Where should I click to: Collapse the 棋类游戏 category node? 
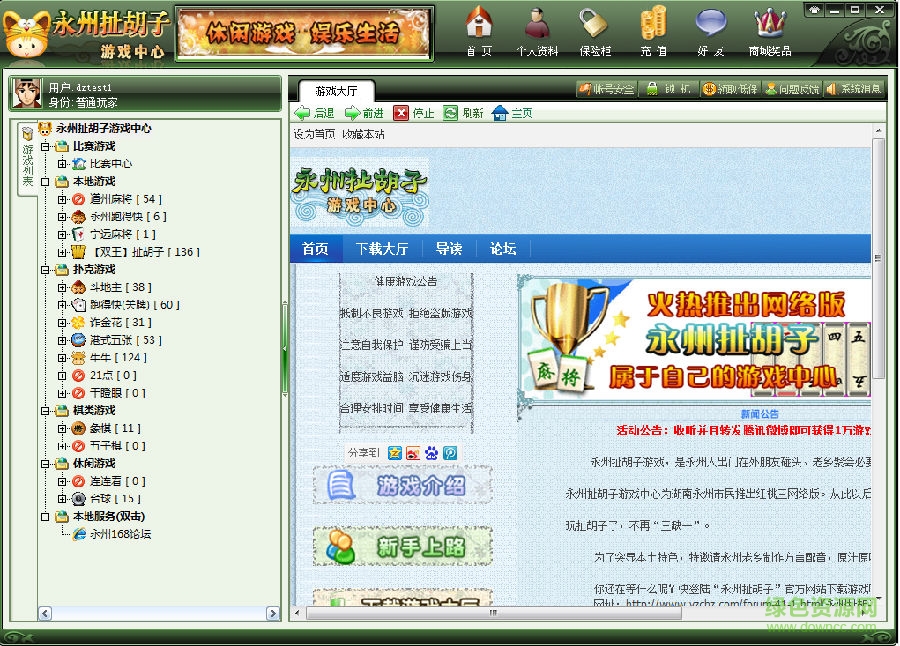[x=45, y=411]
